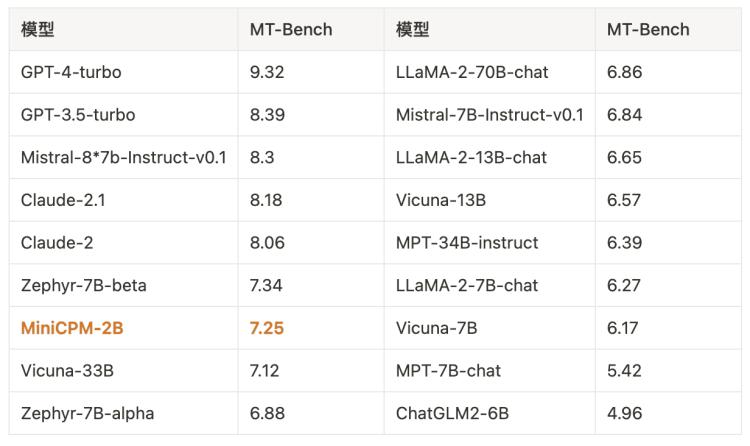This screenshot has height=446, width=750.
Task: Click the Vicuna-33B cell
Action: [67, 371]
